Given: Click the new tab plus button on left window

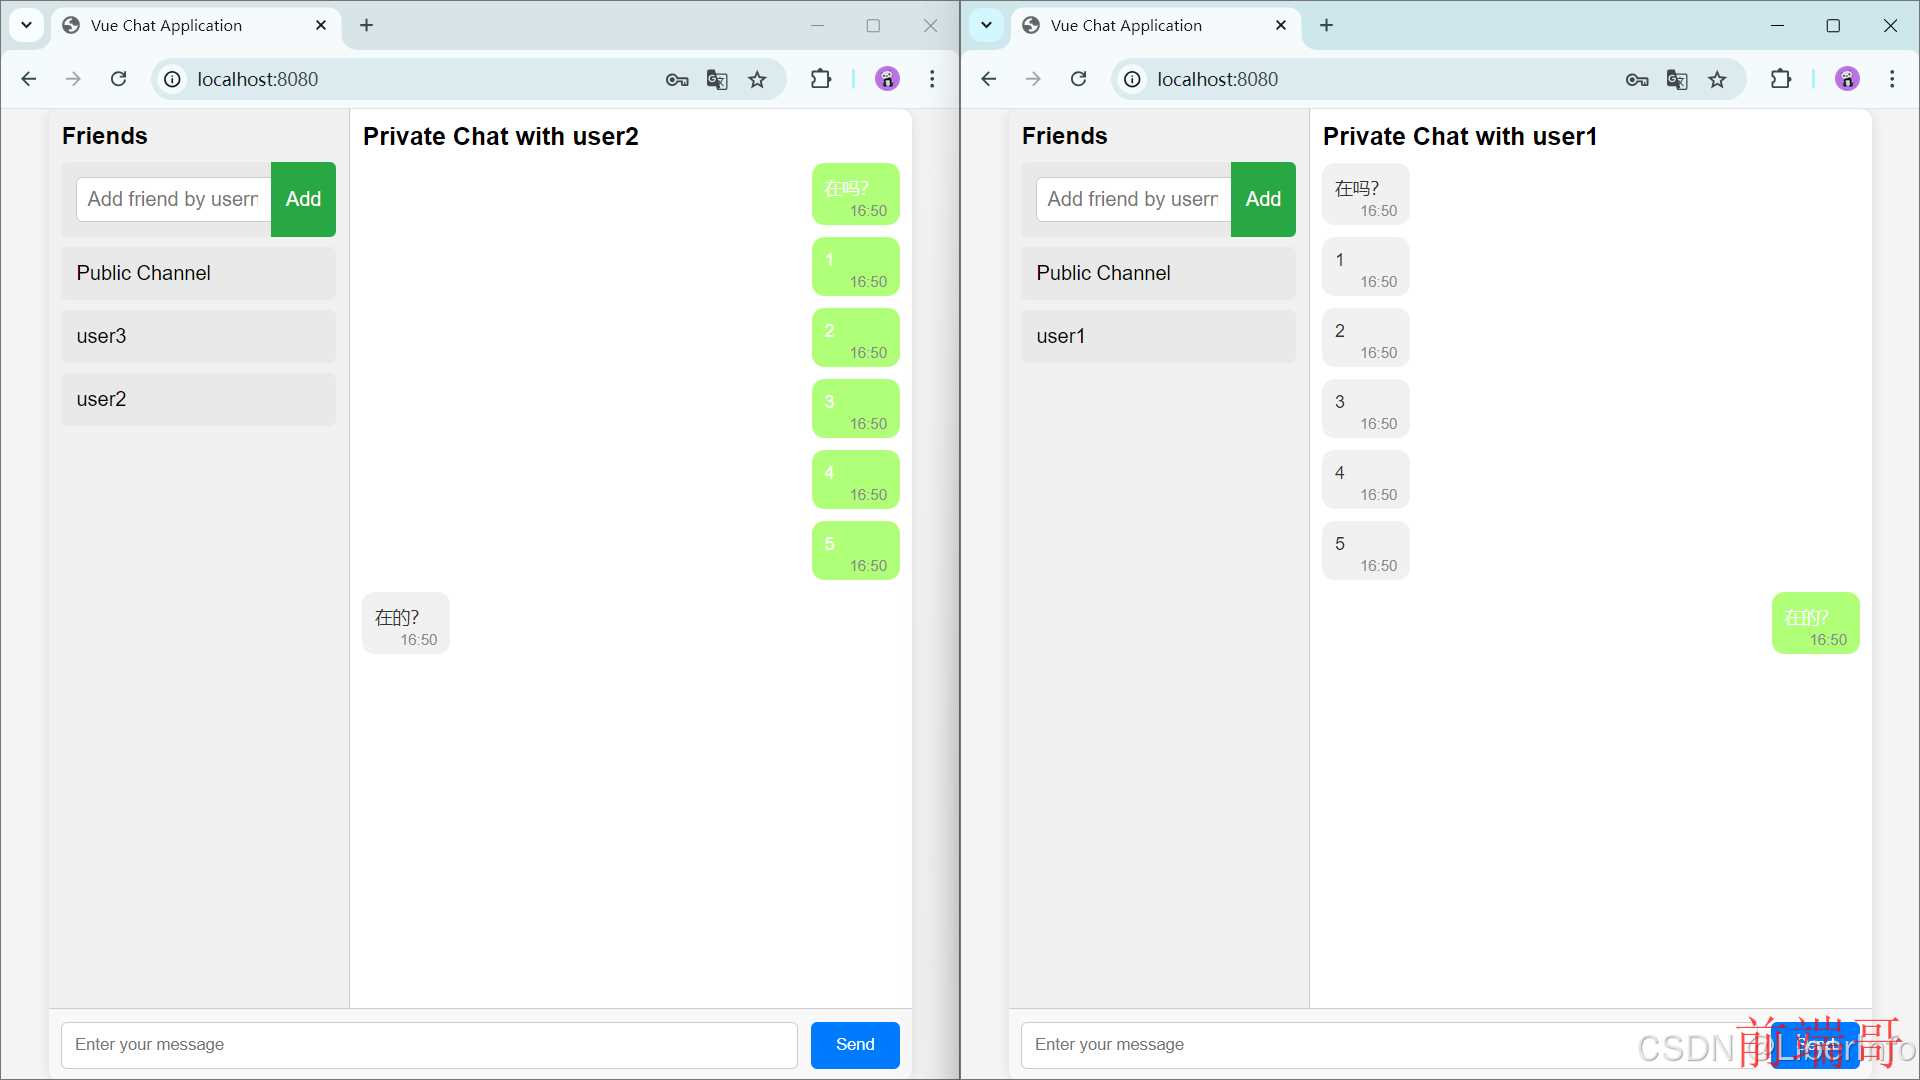Looking at the screenshot, I should coord(367,25).
